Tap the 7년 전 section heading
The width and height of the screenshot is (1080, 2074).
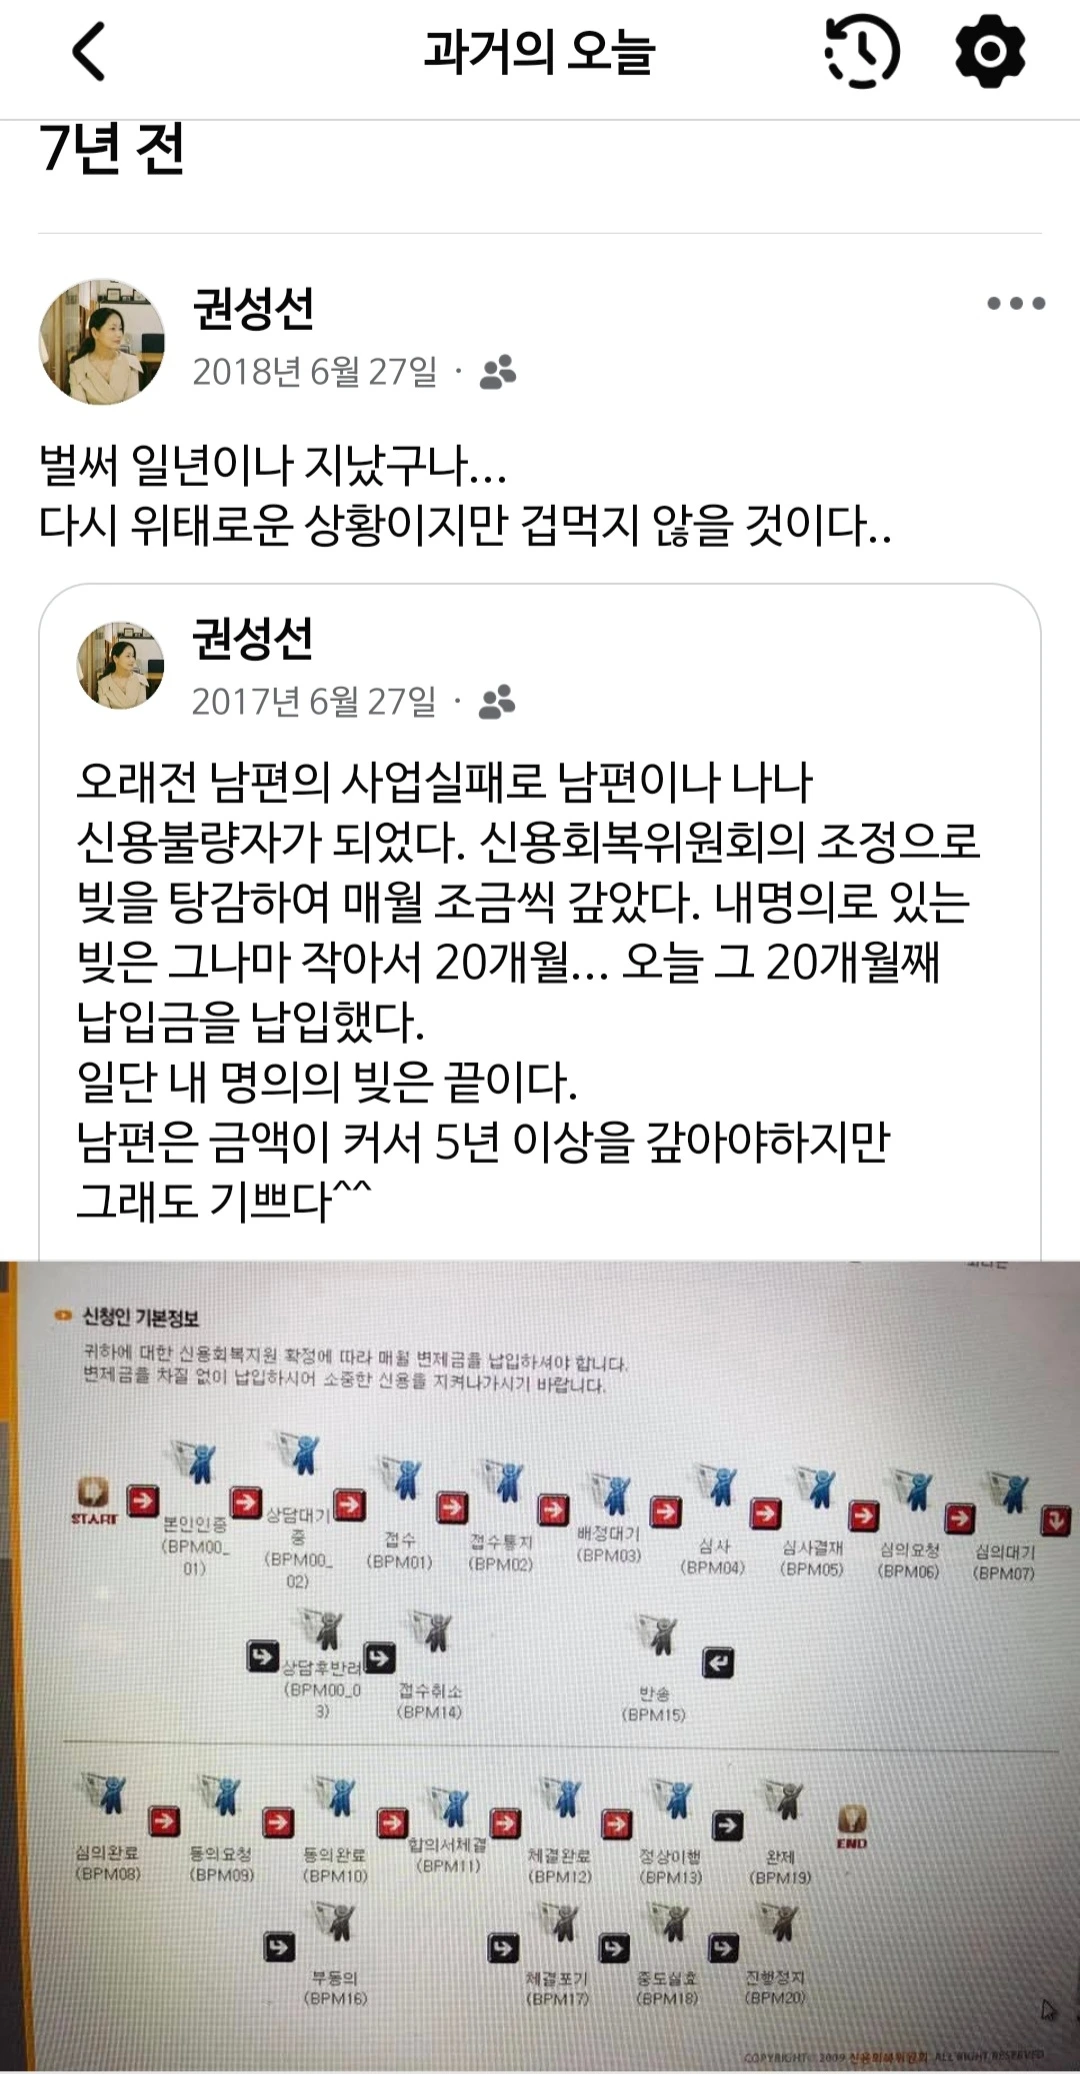[x=112, y=148]
